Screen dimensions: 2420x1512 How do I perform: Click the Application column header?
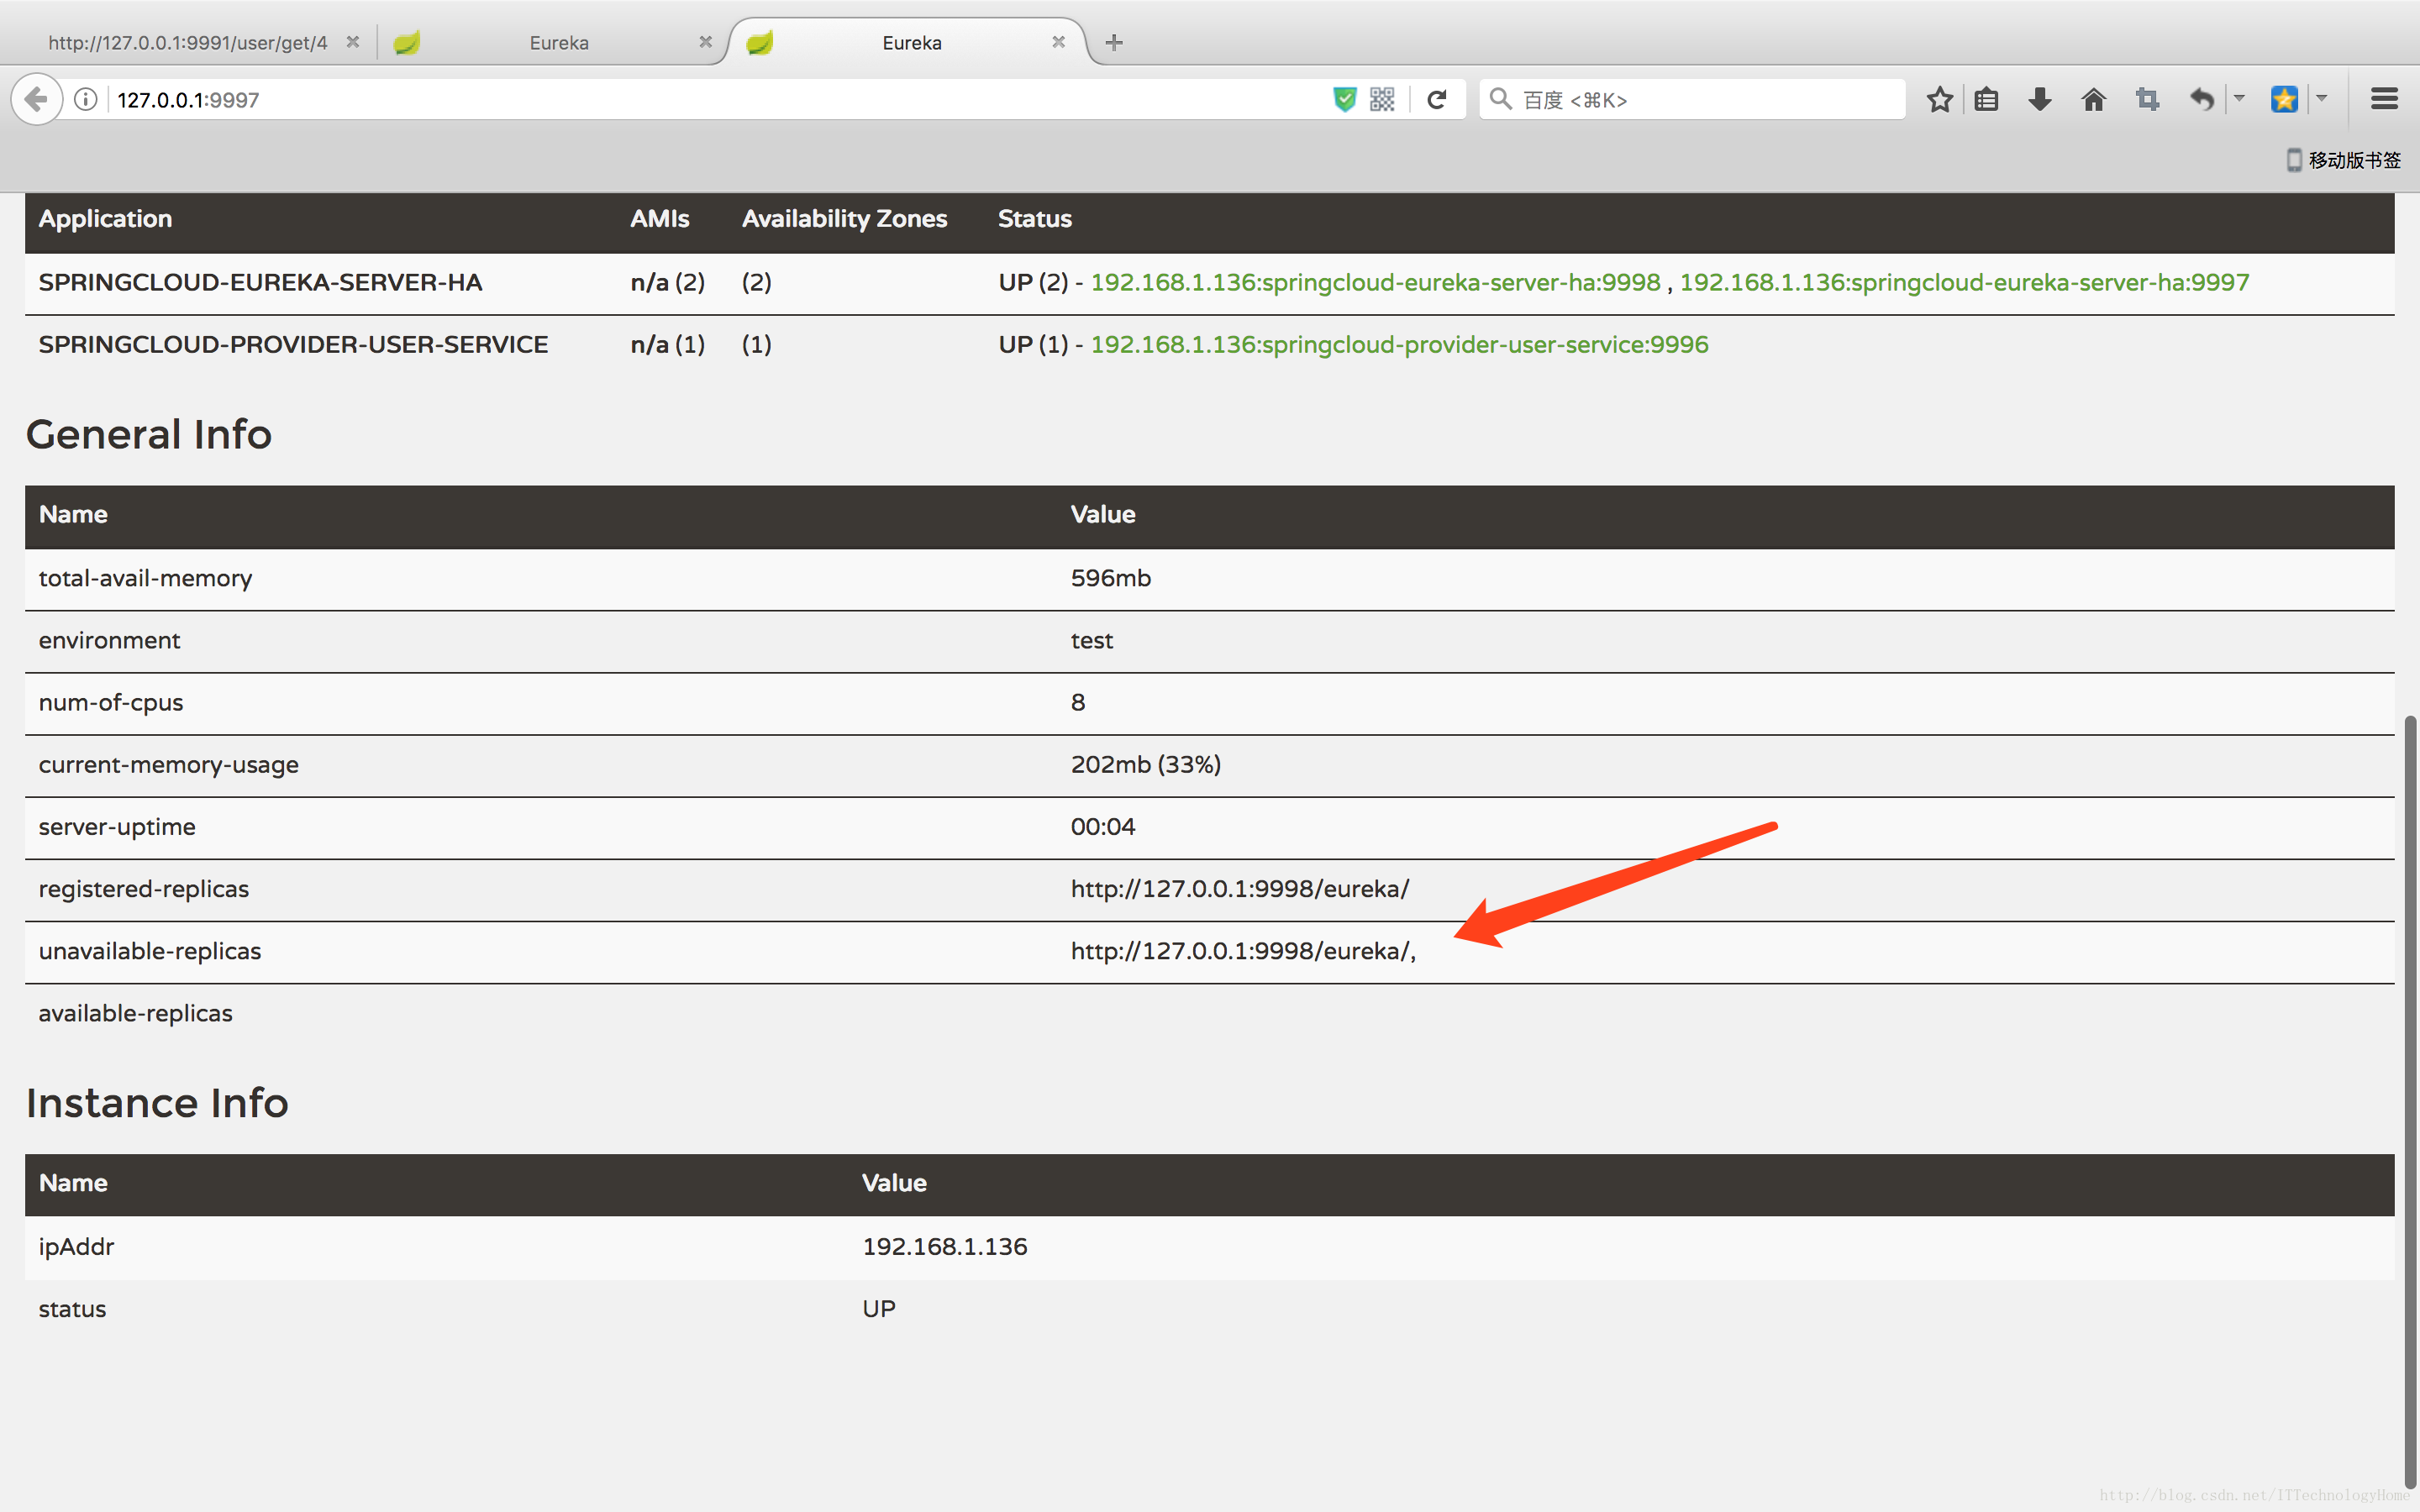coord(105,219)
